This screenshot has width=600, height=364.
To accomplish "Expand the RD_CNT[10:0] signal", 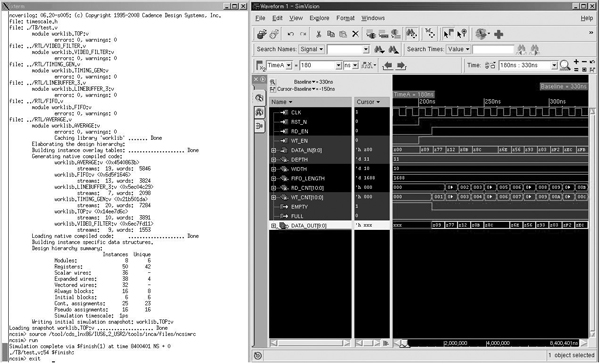I will (x=274, y=188).
